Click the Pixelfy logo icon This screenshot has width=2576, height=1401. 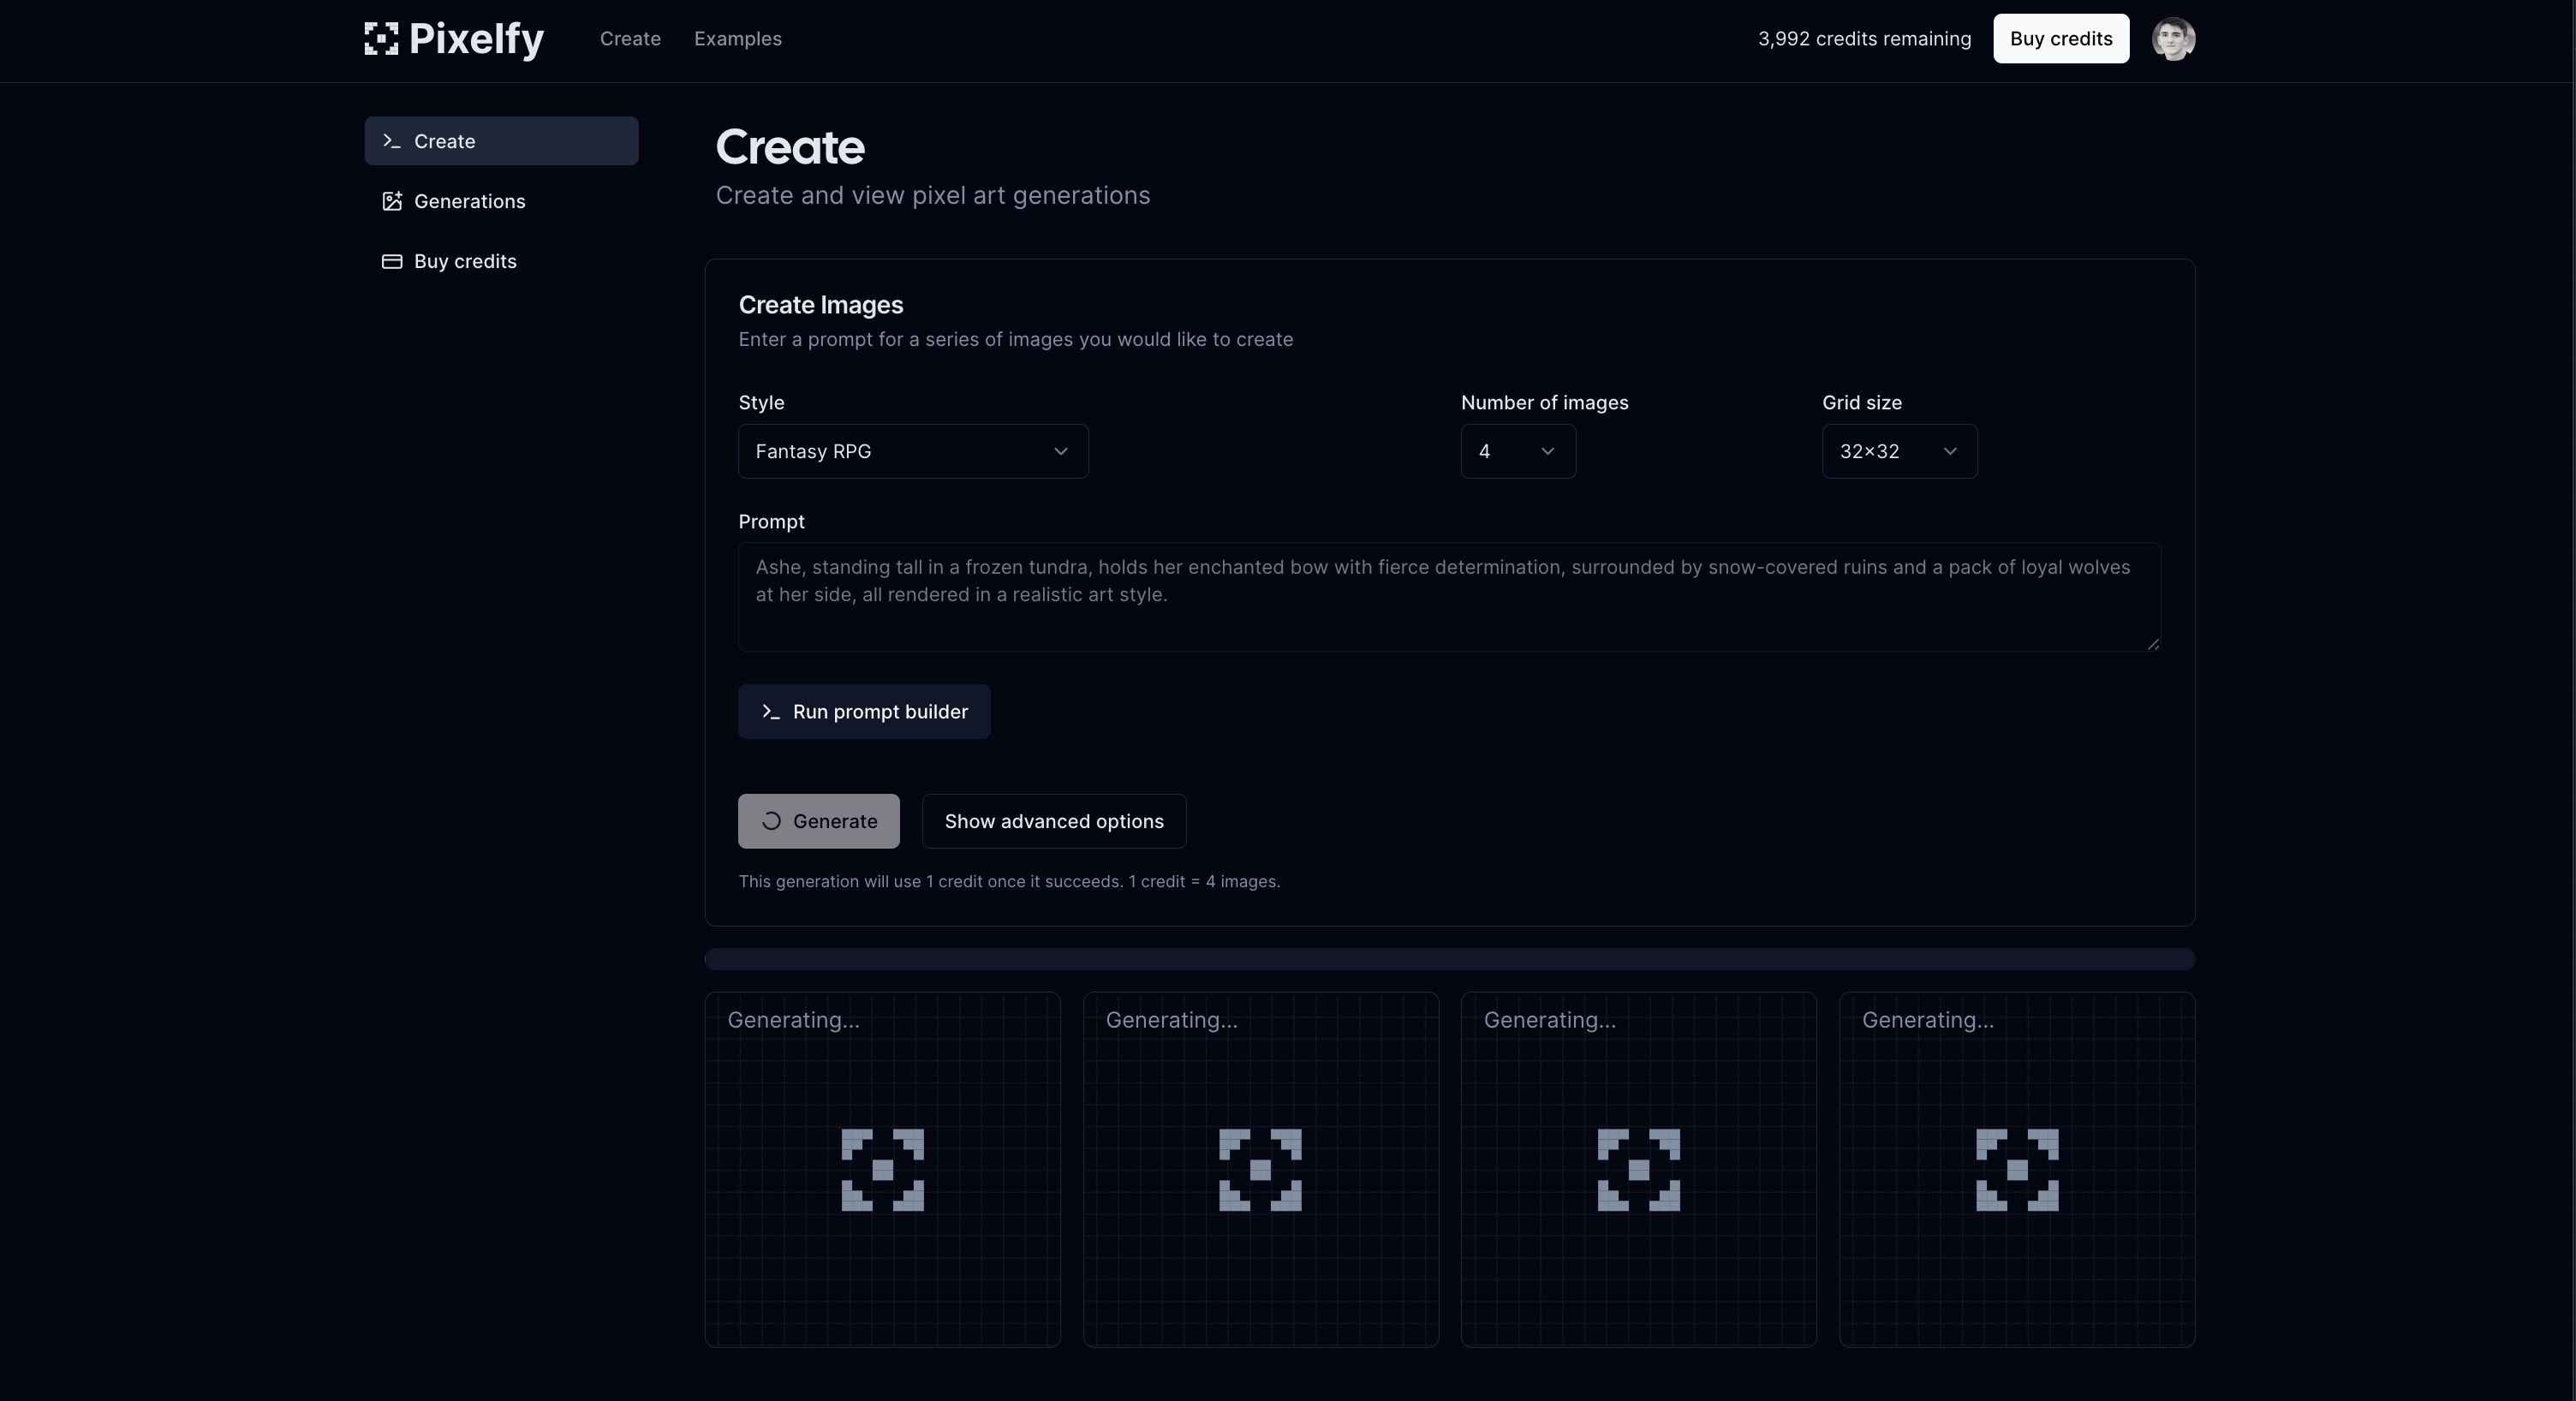[x=381, y=39]
